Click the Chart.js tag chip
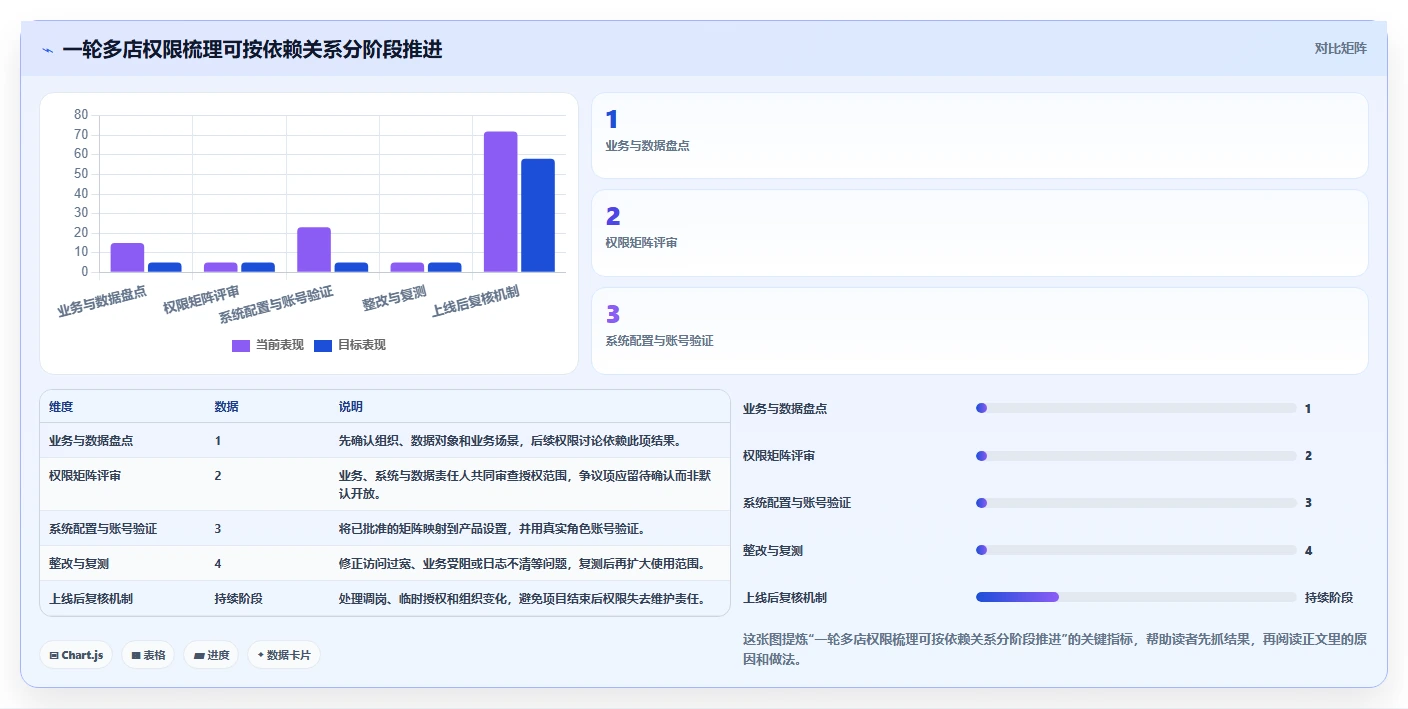The image size is (1408, 709). (77, 655)
